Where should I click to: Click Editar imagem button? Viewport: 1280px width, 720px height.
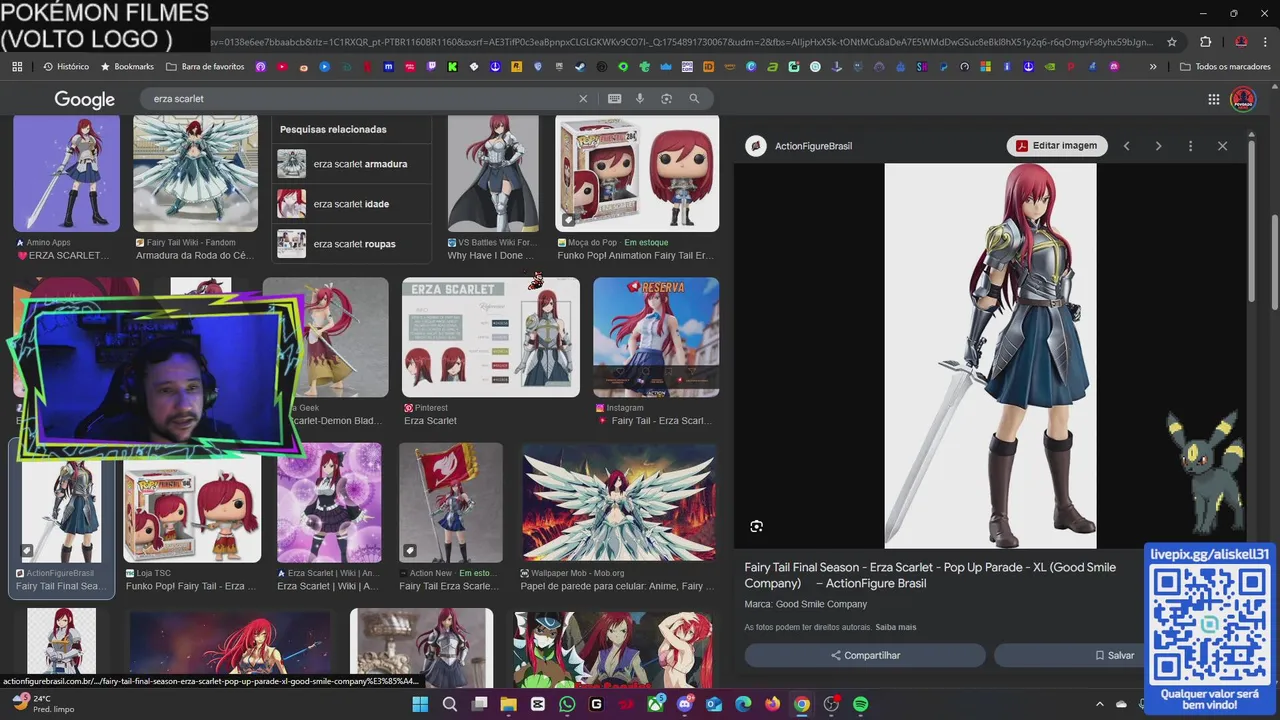1056,146
